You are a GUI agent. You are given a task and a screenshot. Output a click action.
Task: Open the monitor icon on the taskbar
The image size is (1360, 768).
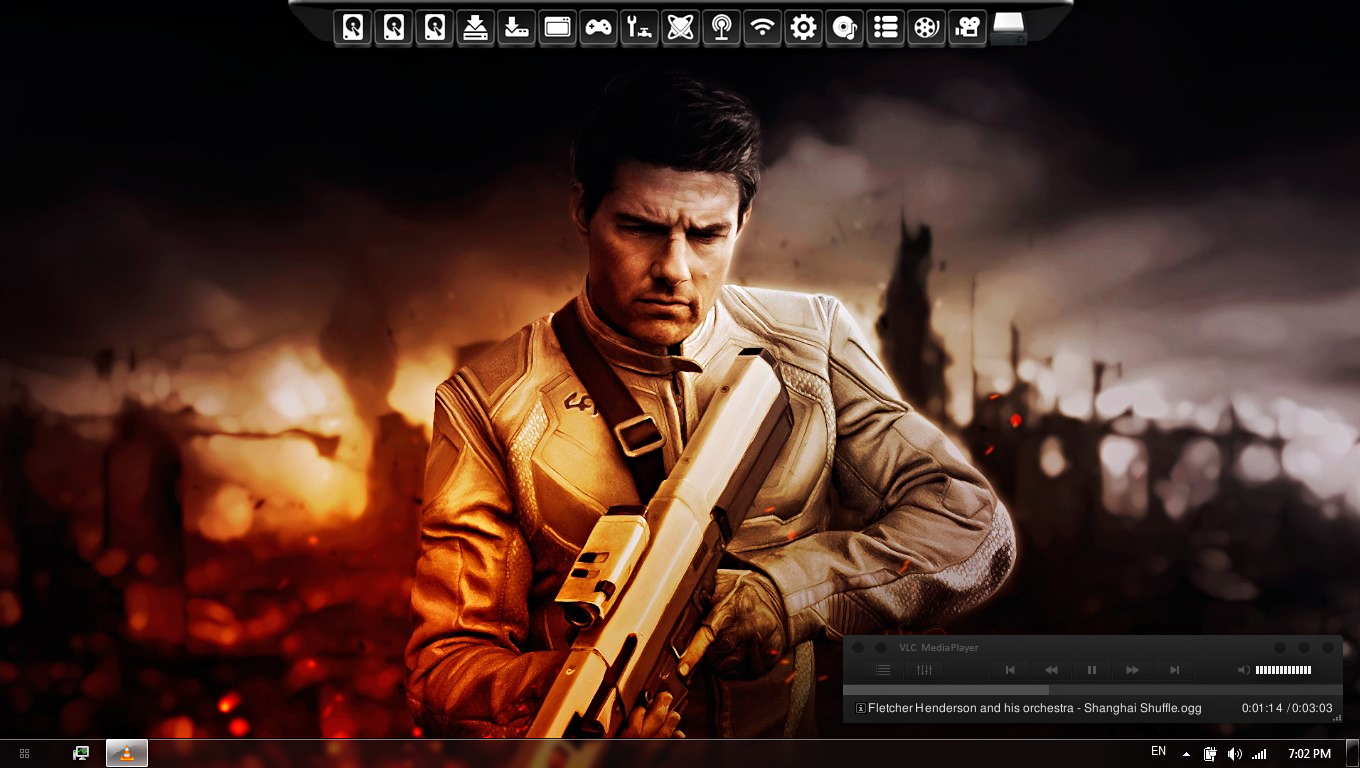point(81,753)
